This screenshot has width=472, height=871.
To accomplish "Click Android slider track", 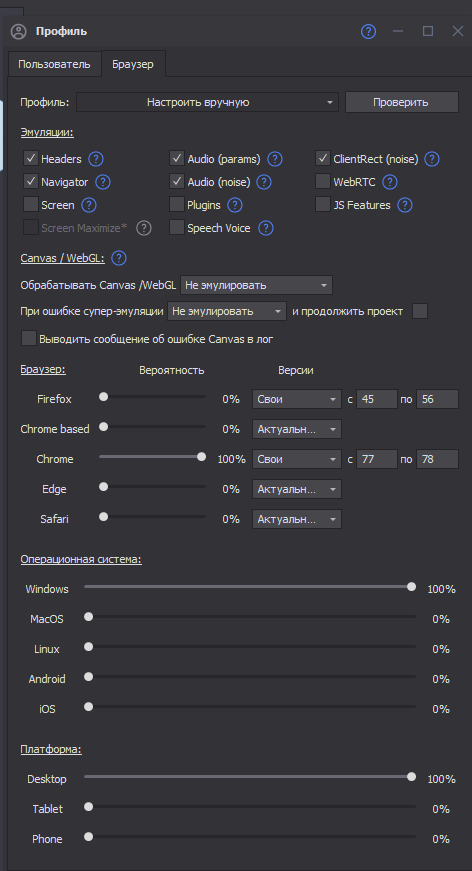I will pyautogui.click(x=250, y=677).
